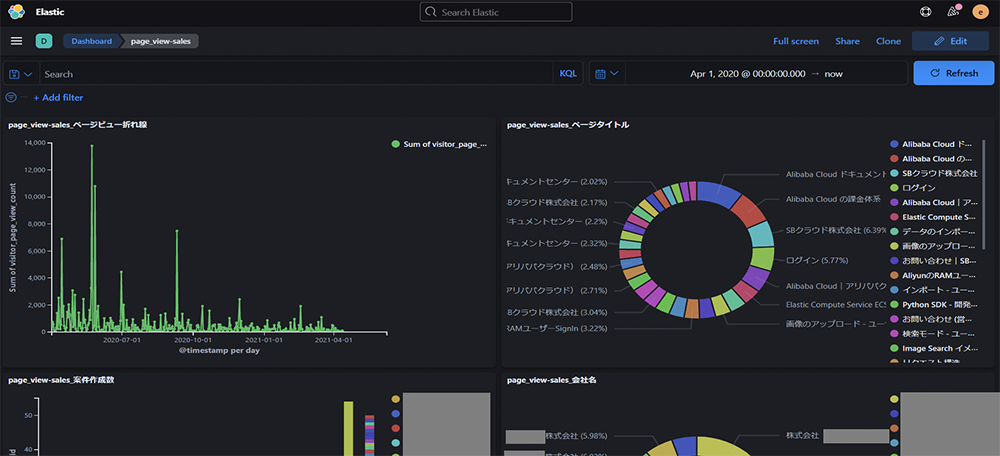Open the filter options circle icon
This screenshot has height=456, width=1000.
point(11,98)
